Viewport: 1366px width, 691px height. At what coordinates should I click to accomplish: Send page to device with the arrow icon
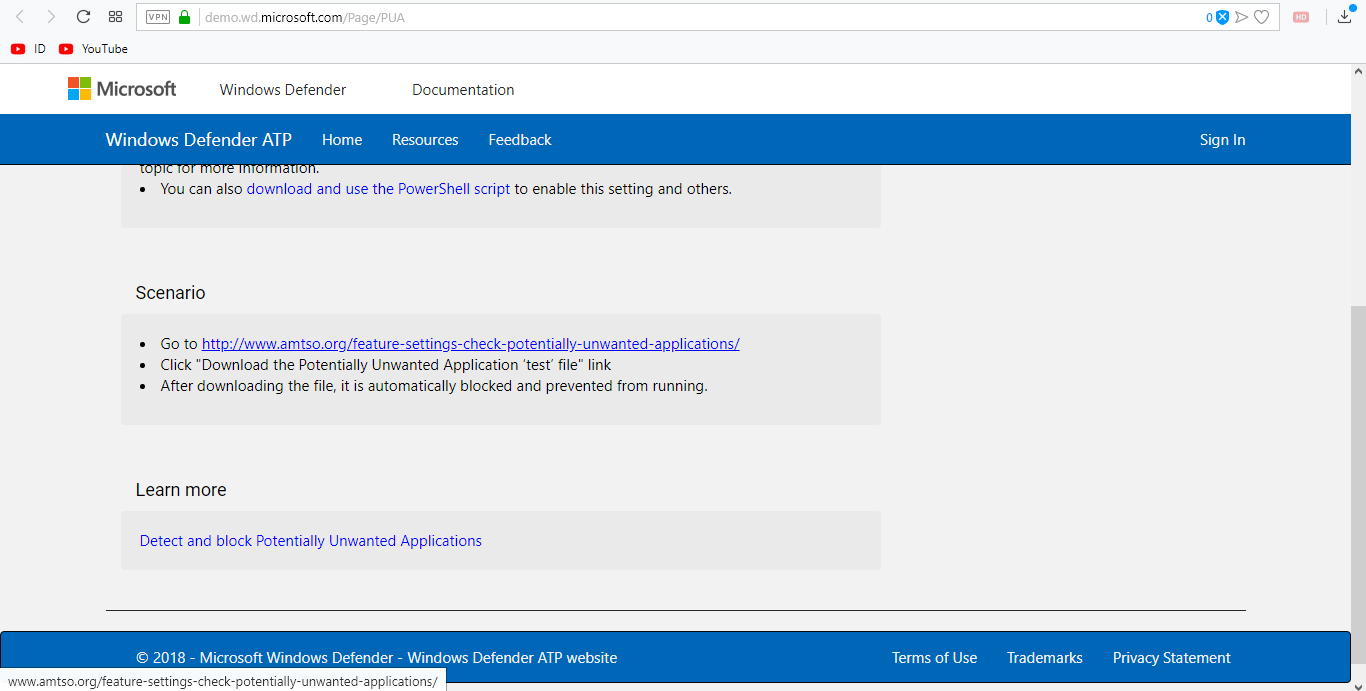click(1241, 17)
